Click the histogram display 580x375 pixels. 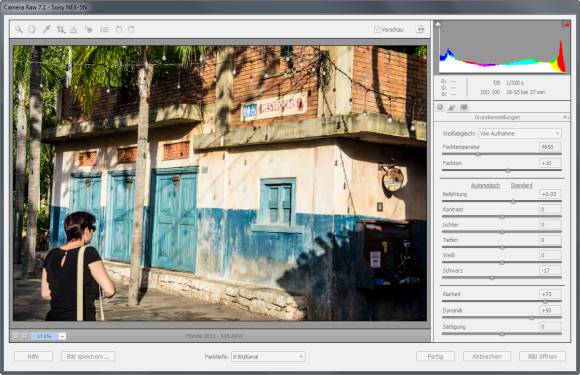point(502,47)
